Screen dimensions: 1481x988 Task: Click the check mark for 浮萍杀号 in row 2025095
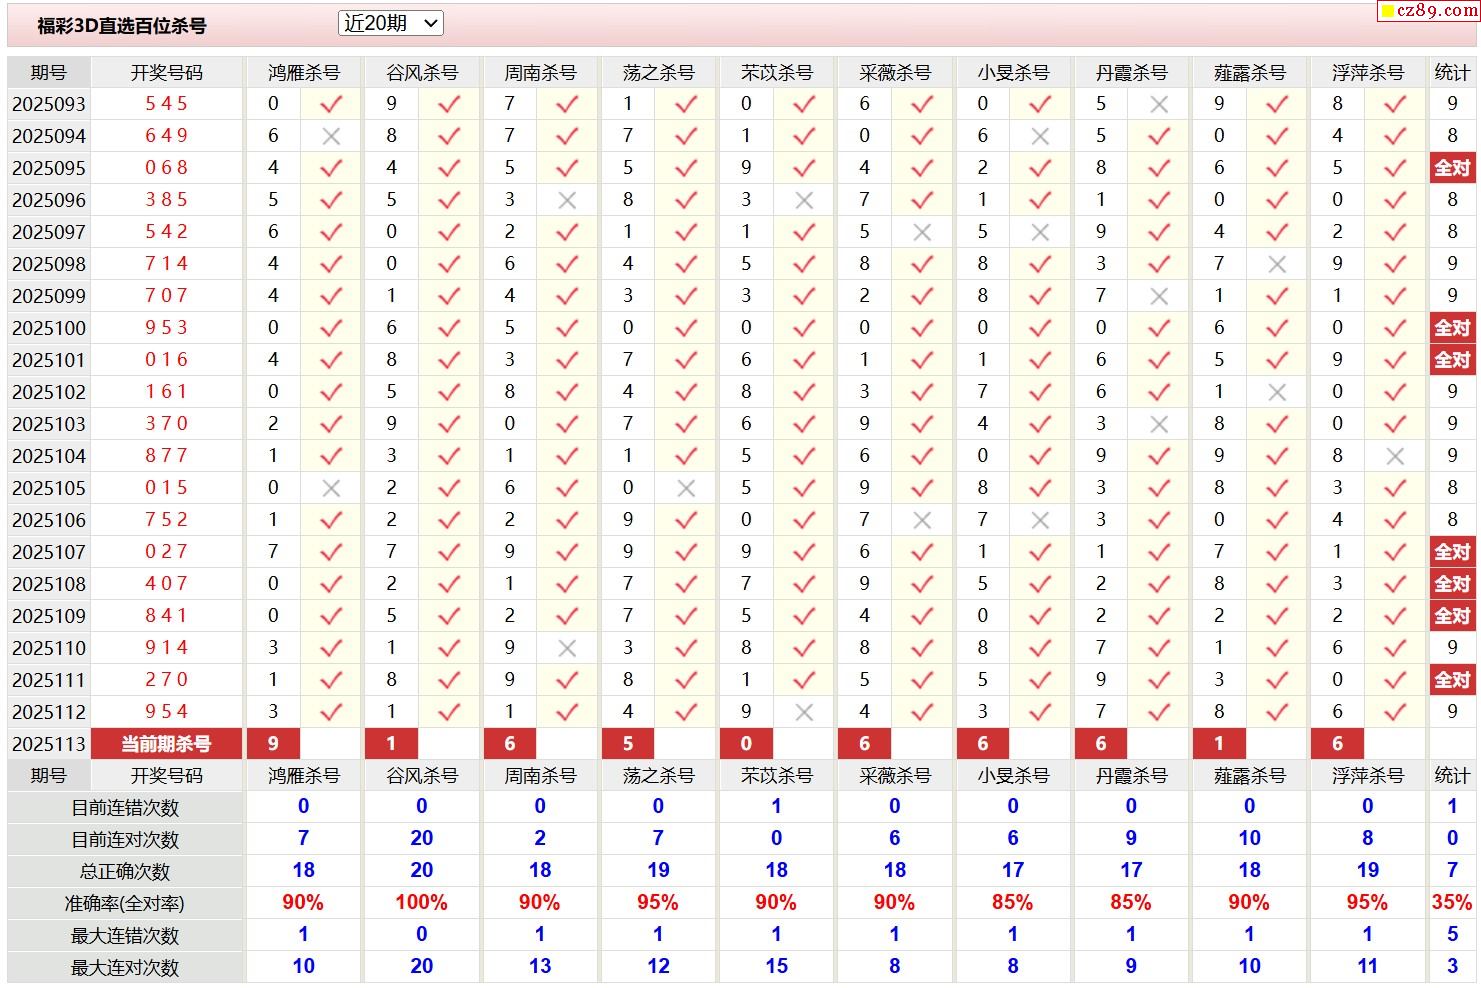click(1395, 168)
